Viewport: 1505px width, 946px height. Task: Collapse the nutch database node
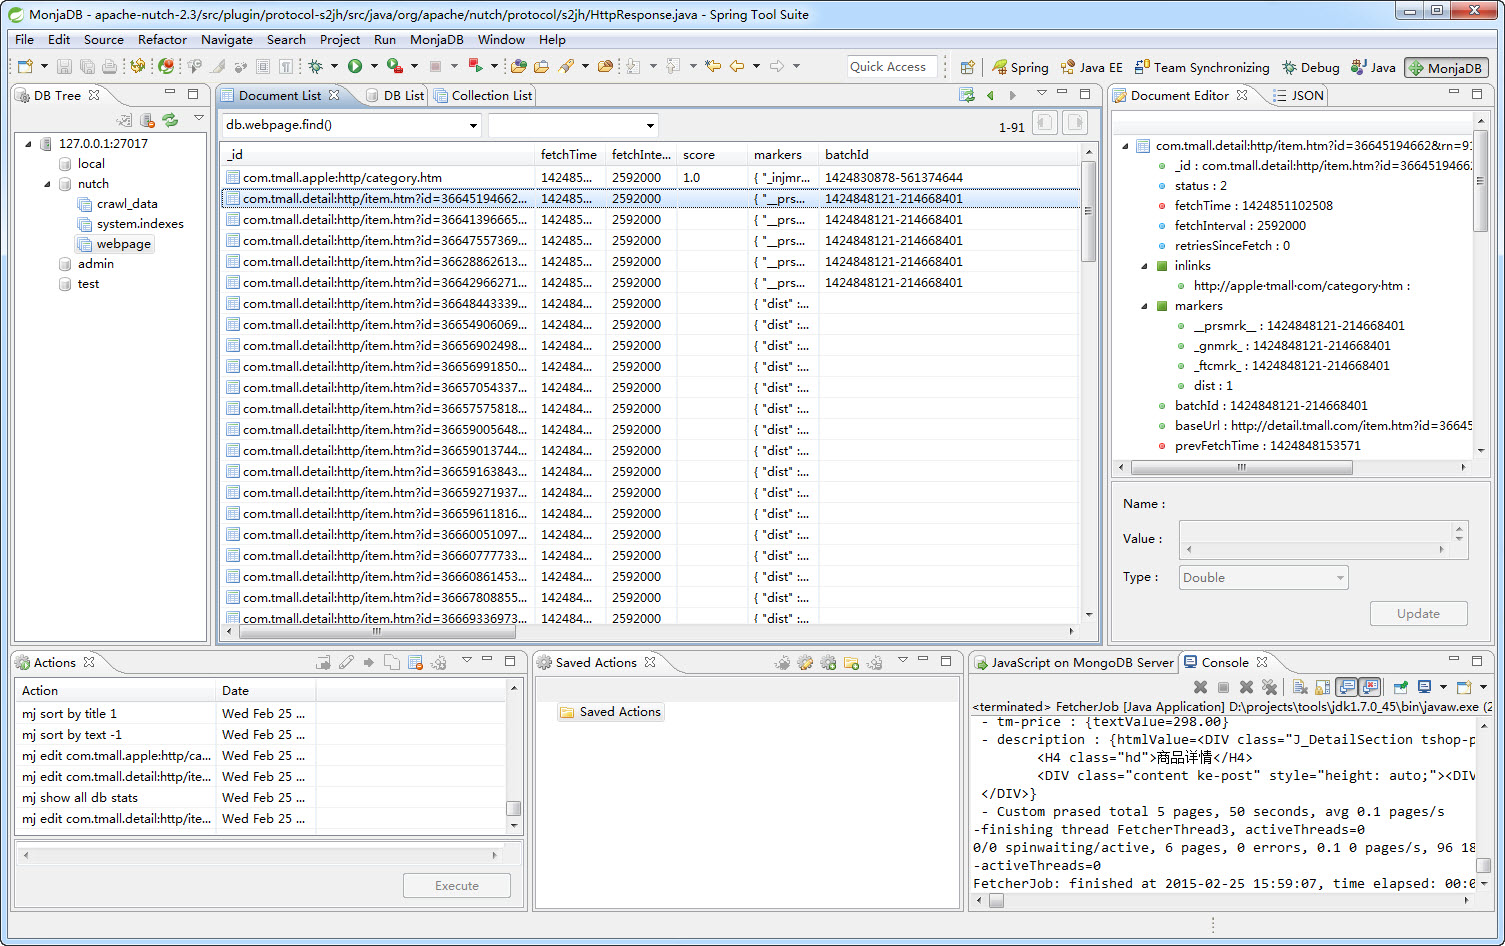click(48, 184)
